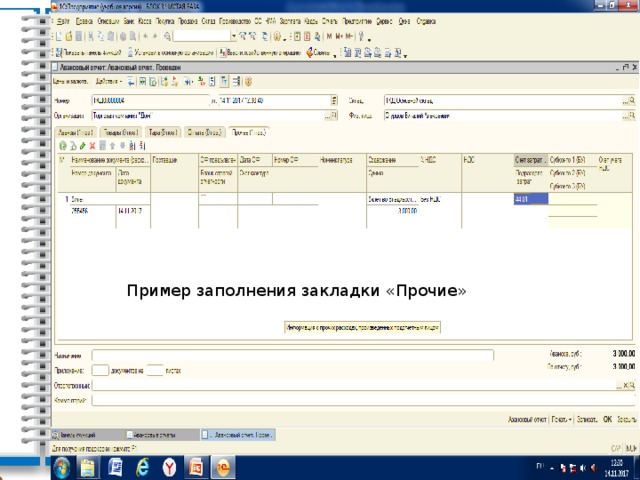Open the Действия dropdown menu
640x480 pixels.
point(108,82)
